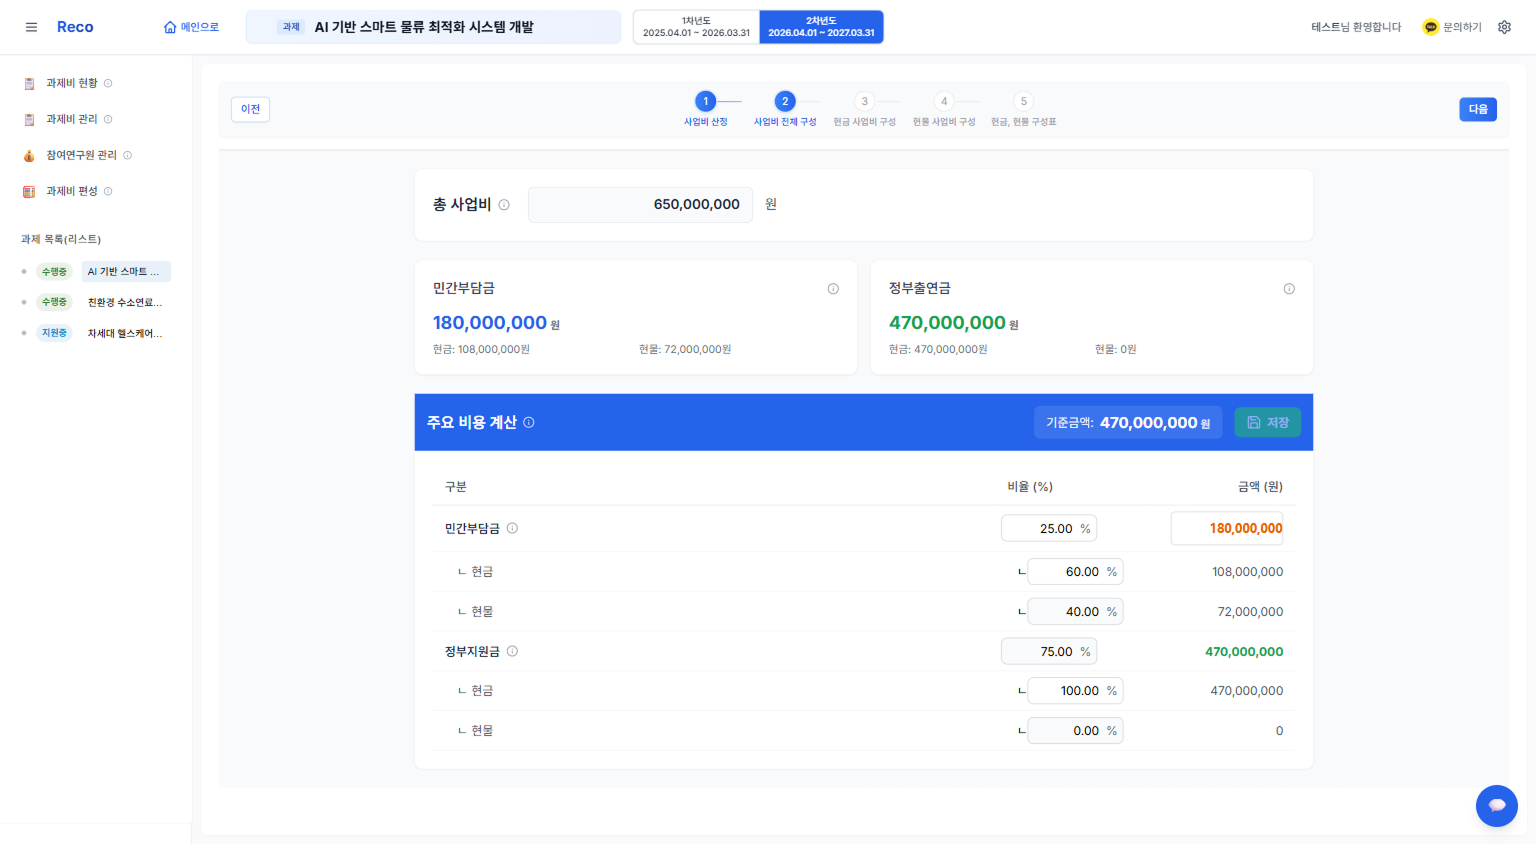Screen dimensions: 1536x844
Task: Go to step 2 사업비 전체 구성
Action: pos(785,108)
